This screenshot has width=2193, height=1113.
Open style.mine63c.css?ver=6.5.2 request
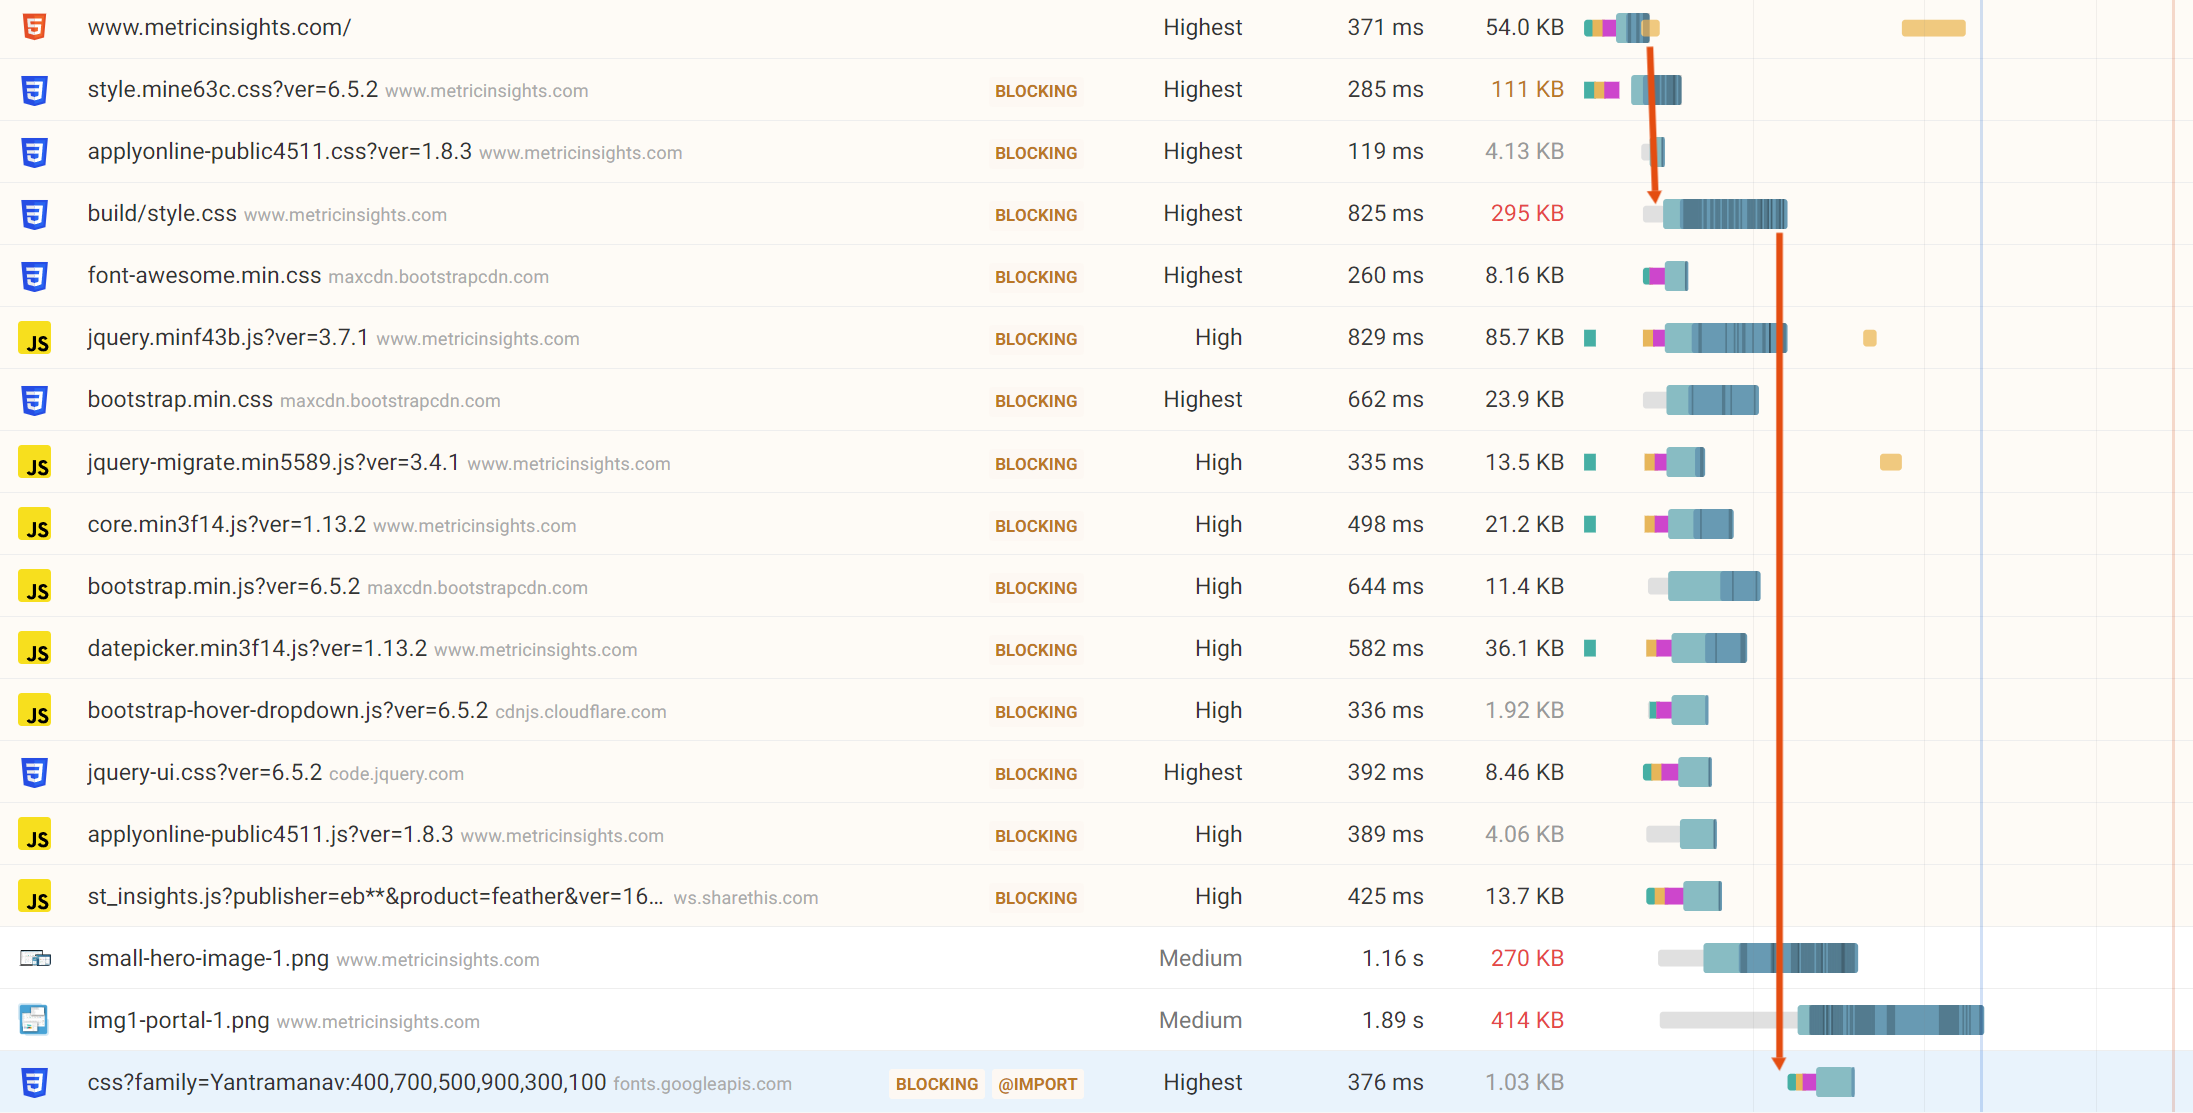(x=233, y=89)
